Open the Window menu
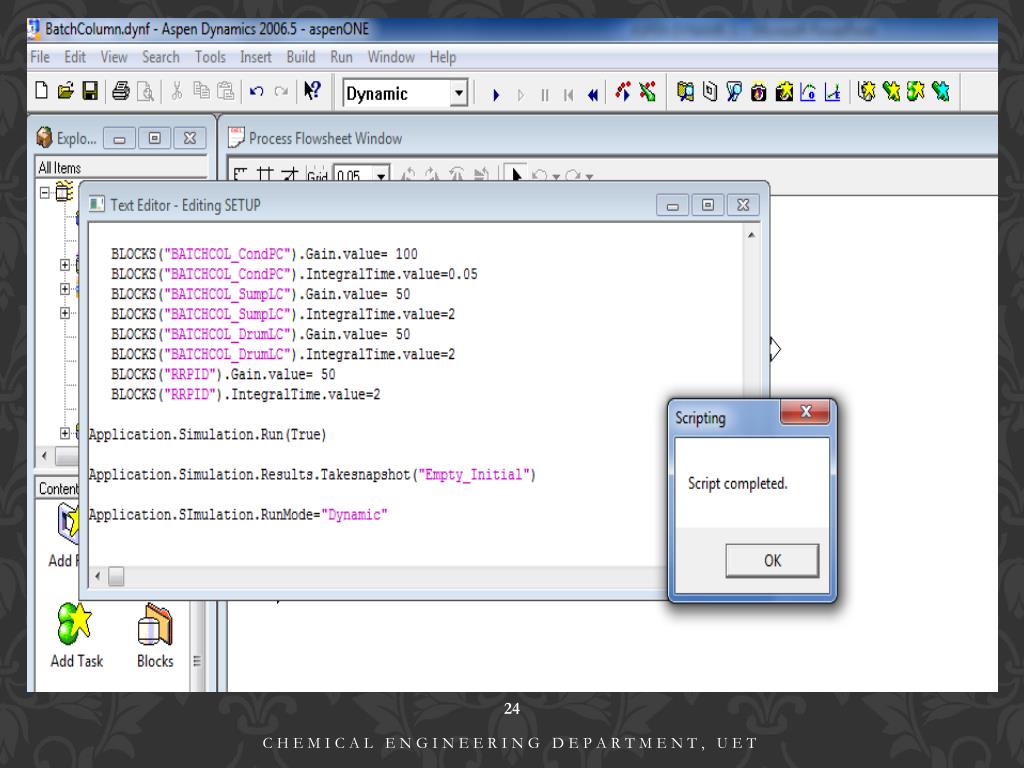 (391, 57)
